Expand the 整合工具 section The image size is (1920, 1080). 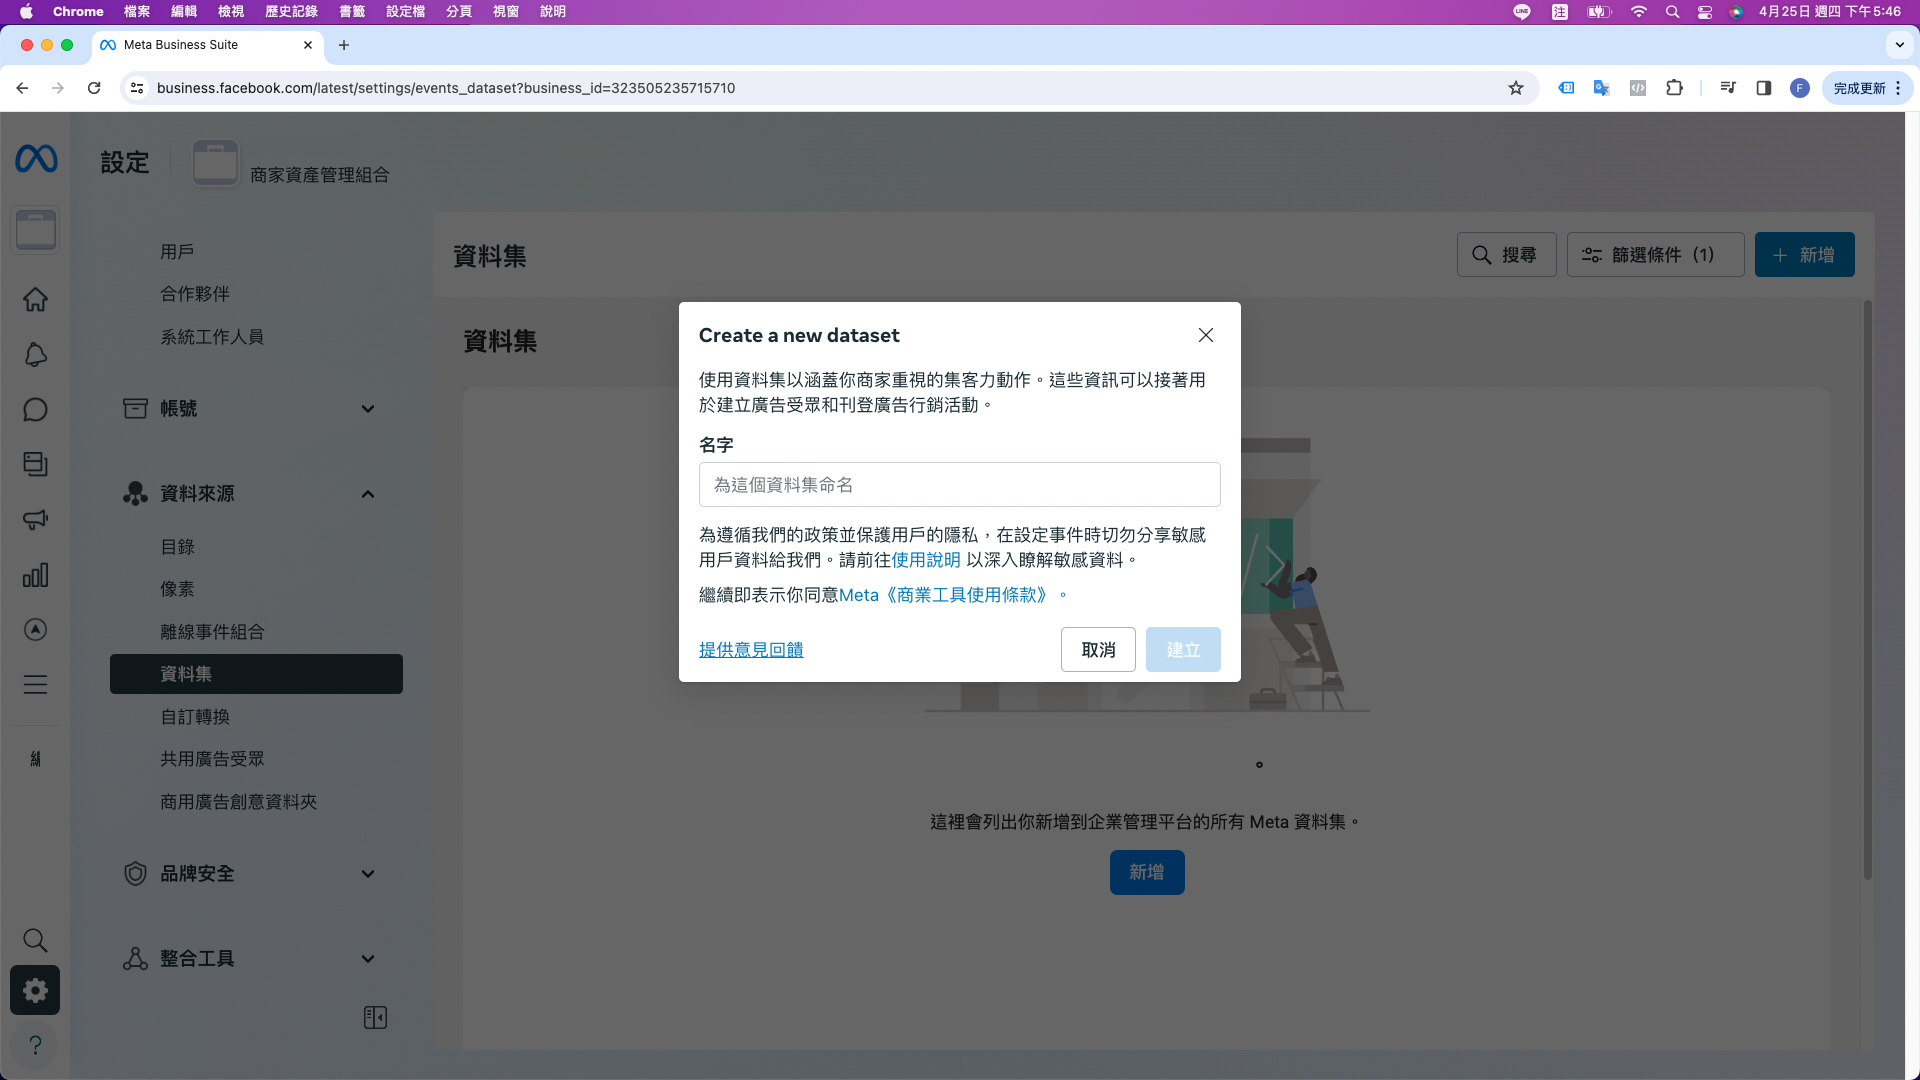(x=256, y=958)
